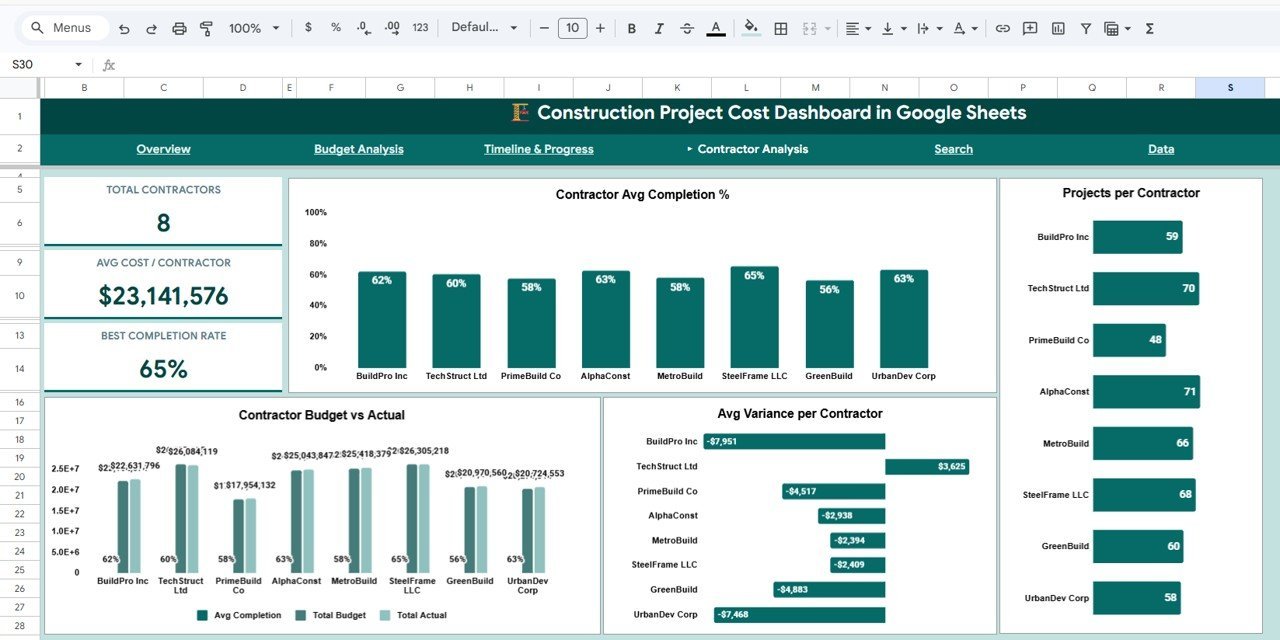Apply strikethrough formatting
This screenshot has width=1280, height=640.
(x=687, y=27)
